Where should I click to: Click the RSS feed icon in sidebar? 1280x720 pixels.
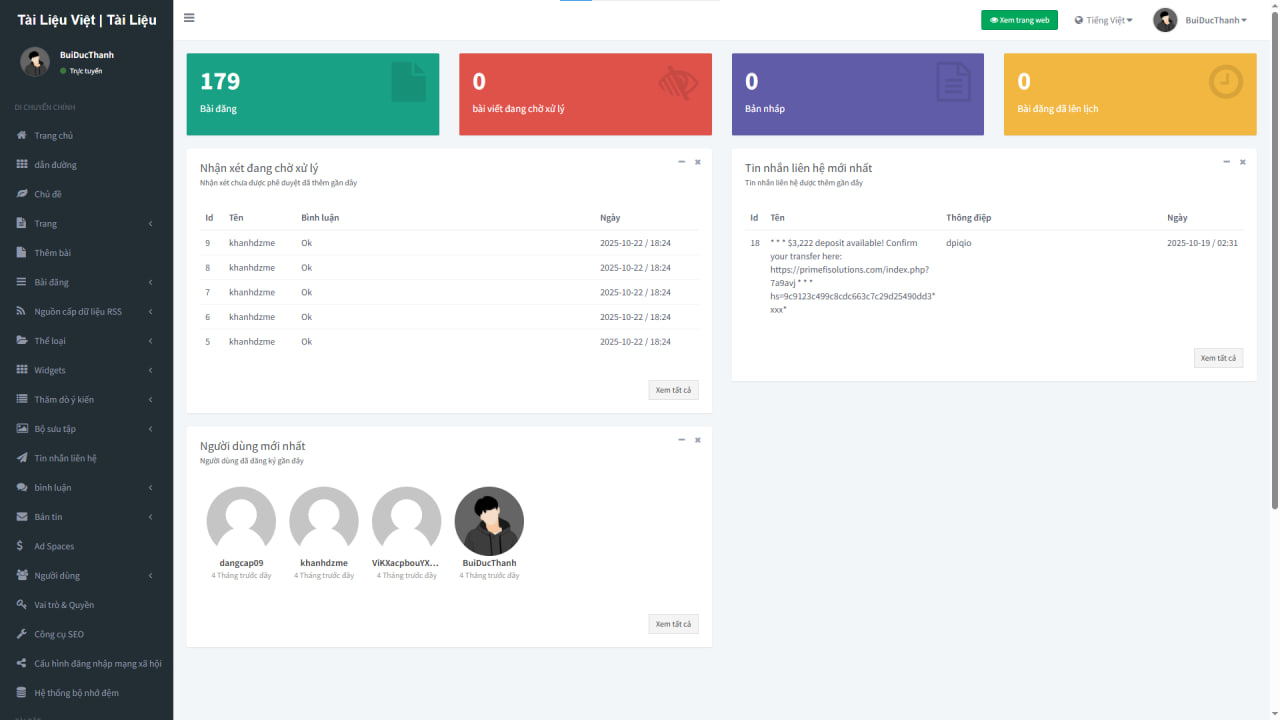click(x=22, y=312)
